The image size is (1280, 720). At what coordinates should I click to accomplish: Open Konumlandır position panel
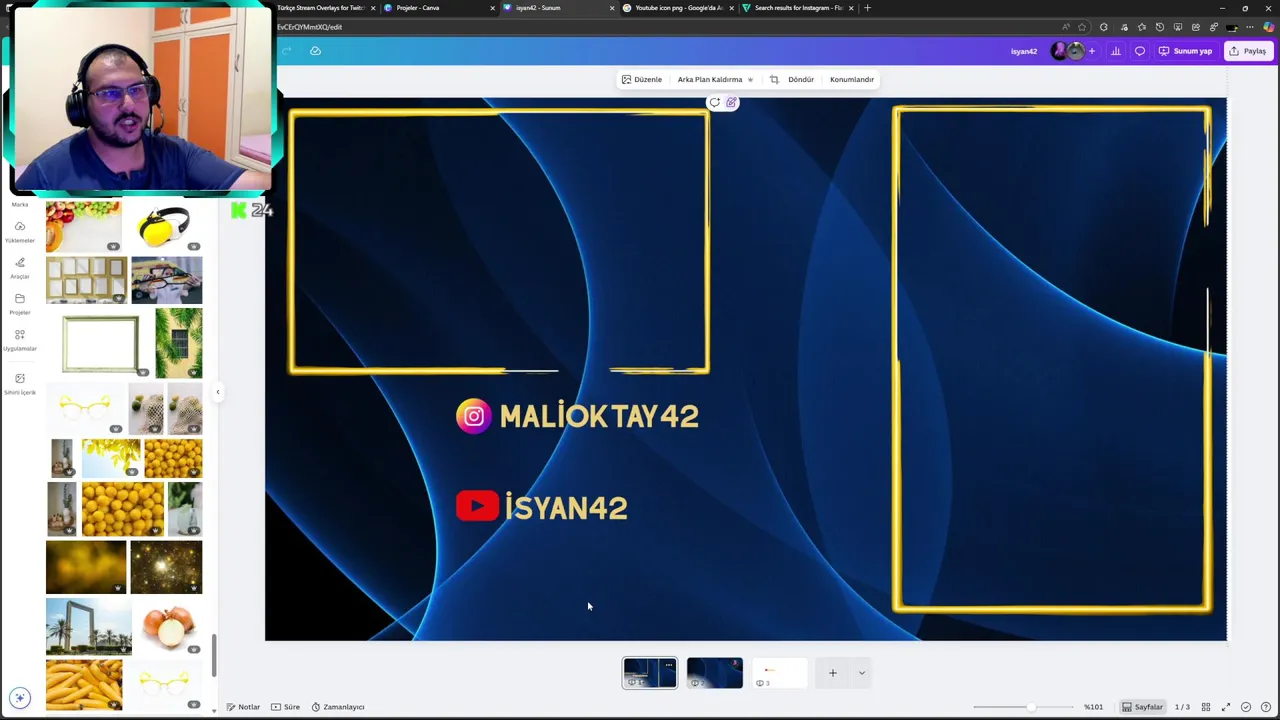(852, 79)
